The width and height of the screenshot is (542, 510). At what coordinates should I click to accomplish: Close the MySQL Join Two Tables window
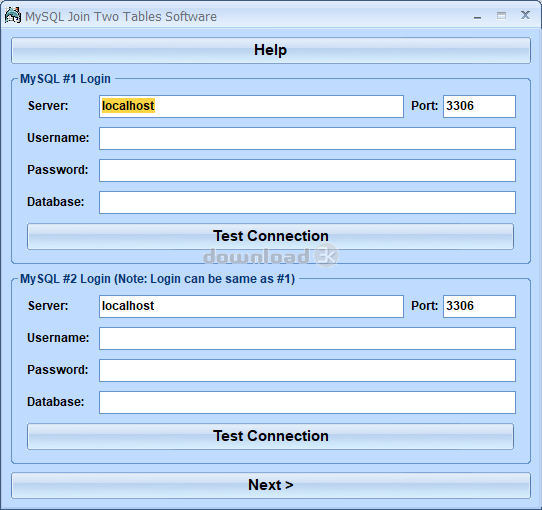pos(525,15)
